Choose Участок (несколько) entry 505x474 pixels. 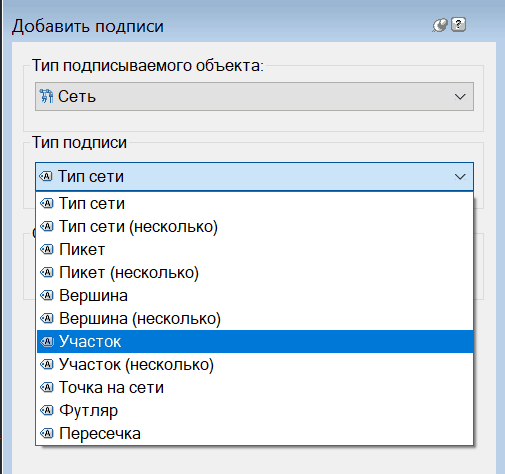coord(255,364)
